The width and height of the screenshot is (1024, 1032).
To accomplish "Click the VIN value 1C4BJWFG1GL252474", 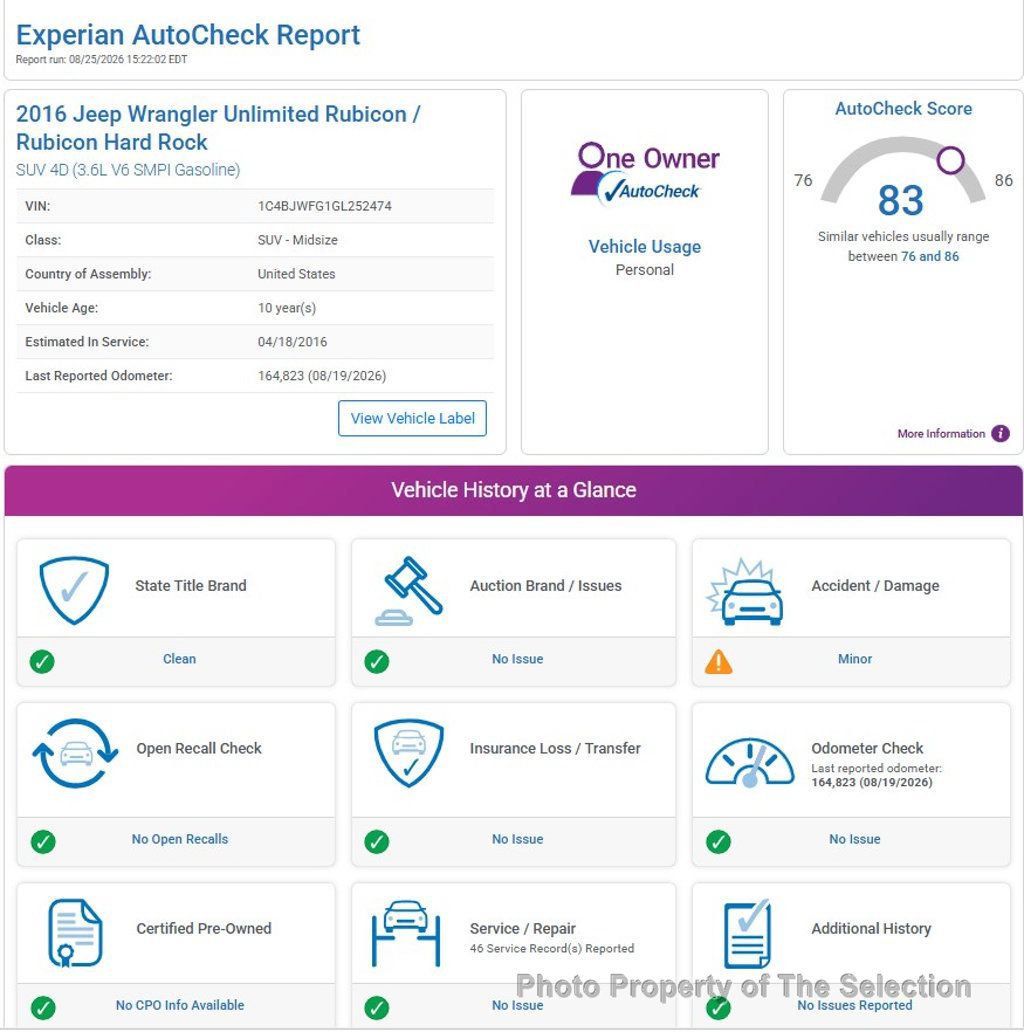I will (324, 206).
